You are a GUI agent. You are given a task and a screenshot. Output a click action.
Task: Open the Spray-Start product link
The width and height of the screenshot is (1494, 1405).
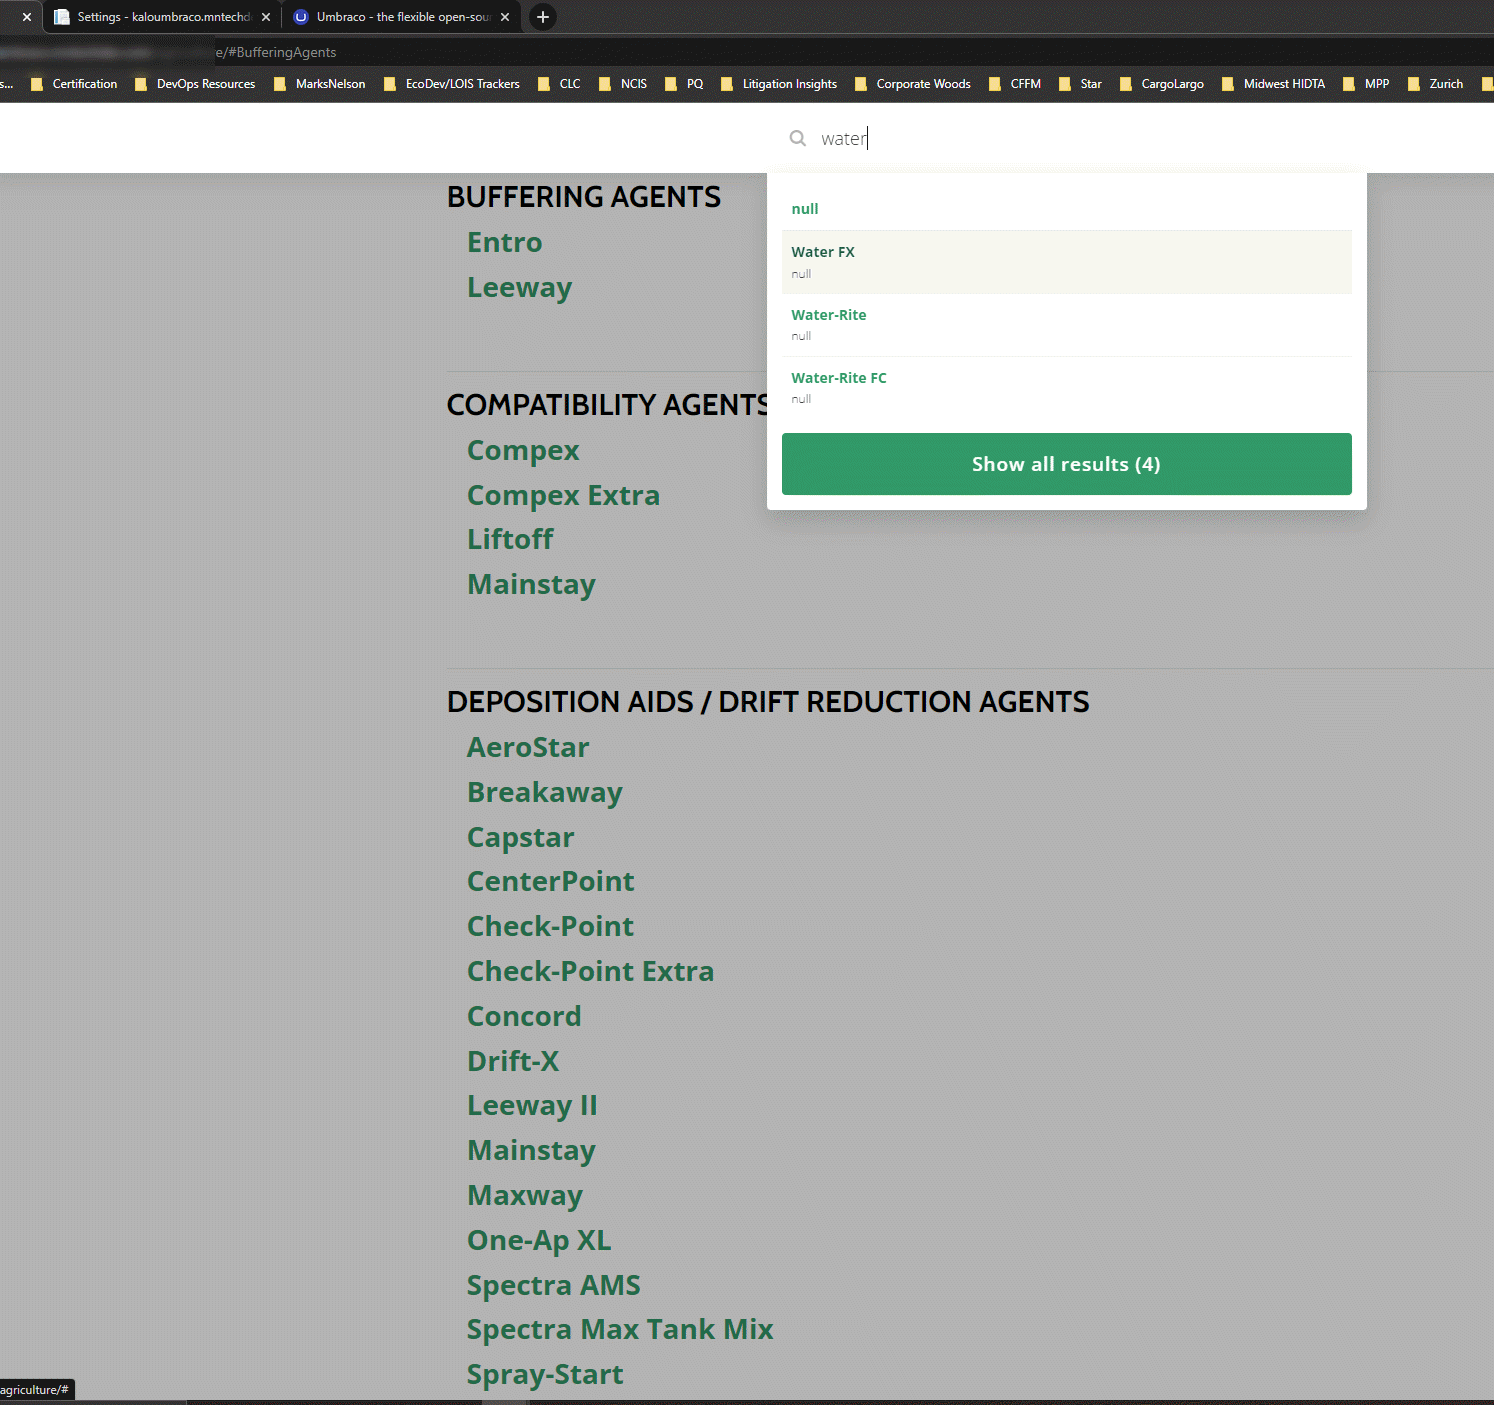[545, 1375]
